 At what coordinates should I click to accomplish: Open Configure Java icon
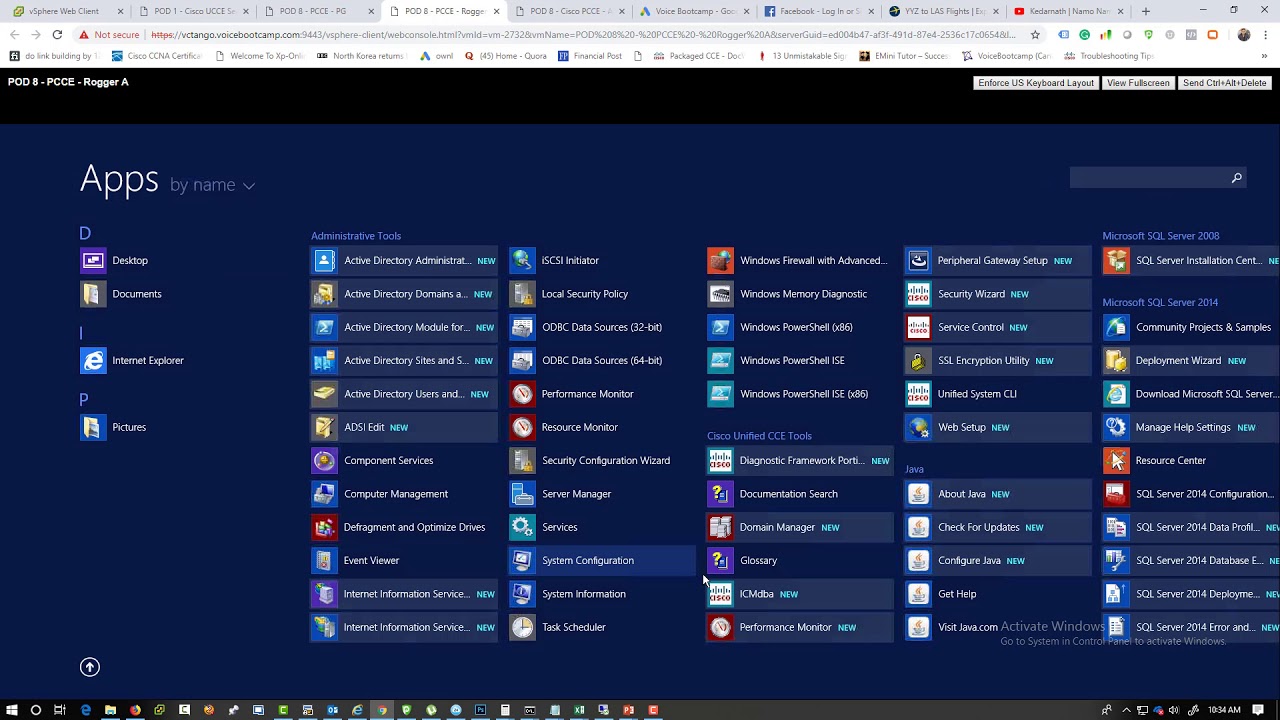coord(918,561)
